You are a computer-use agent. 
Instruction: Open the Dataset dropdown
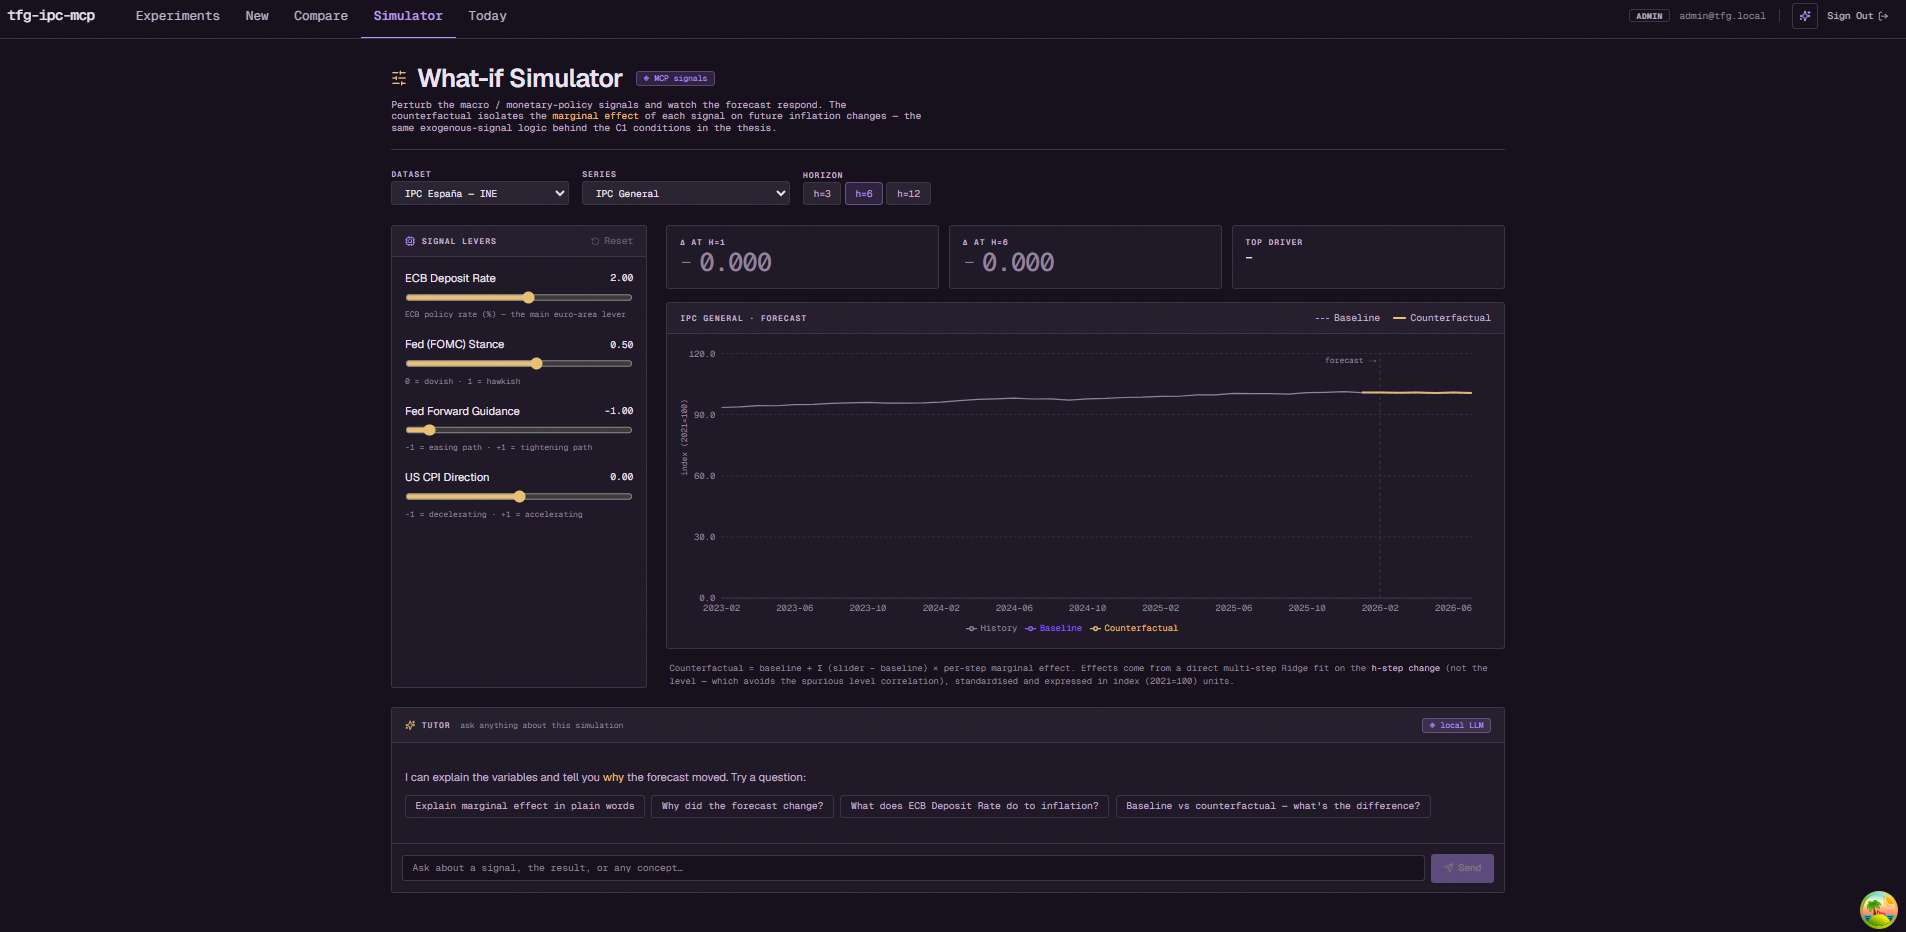click(x=480, y=193)
